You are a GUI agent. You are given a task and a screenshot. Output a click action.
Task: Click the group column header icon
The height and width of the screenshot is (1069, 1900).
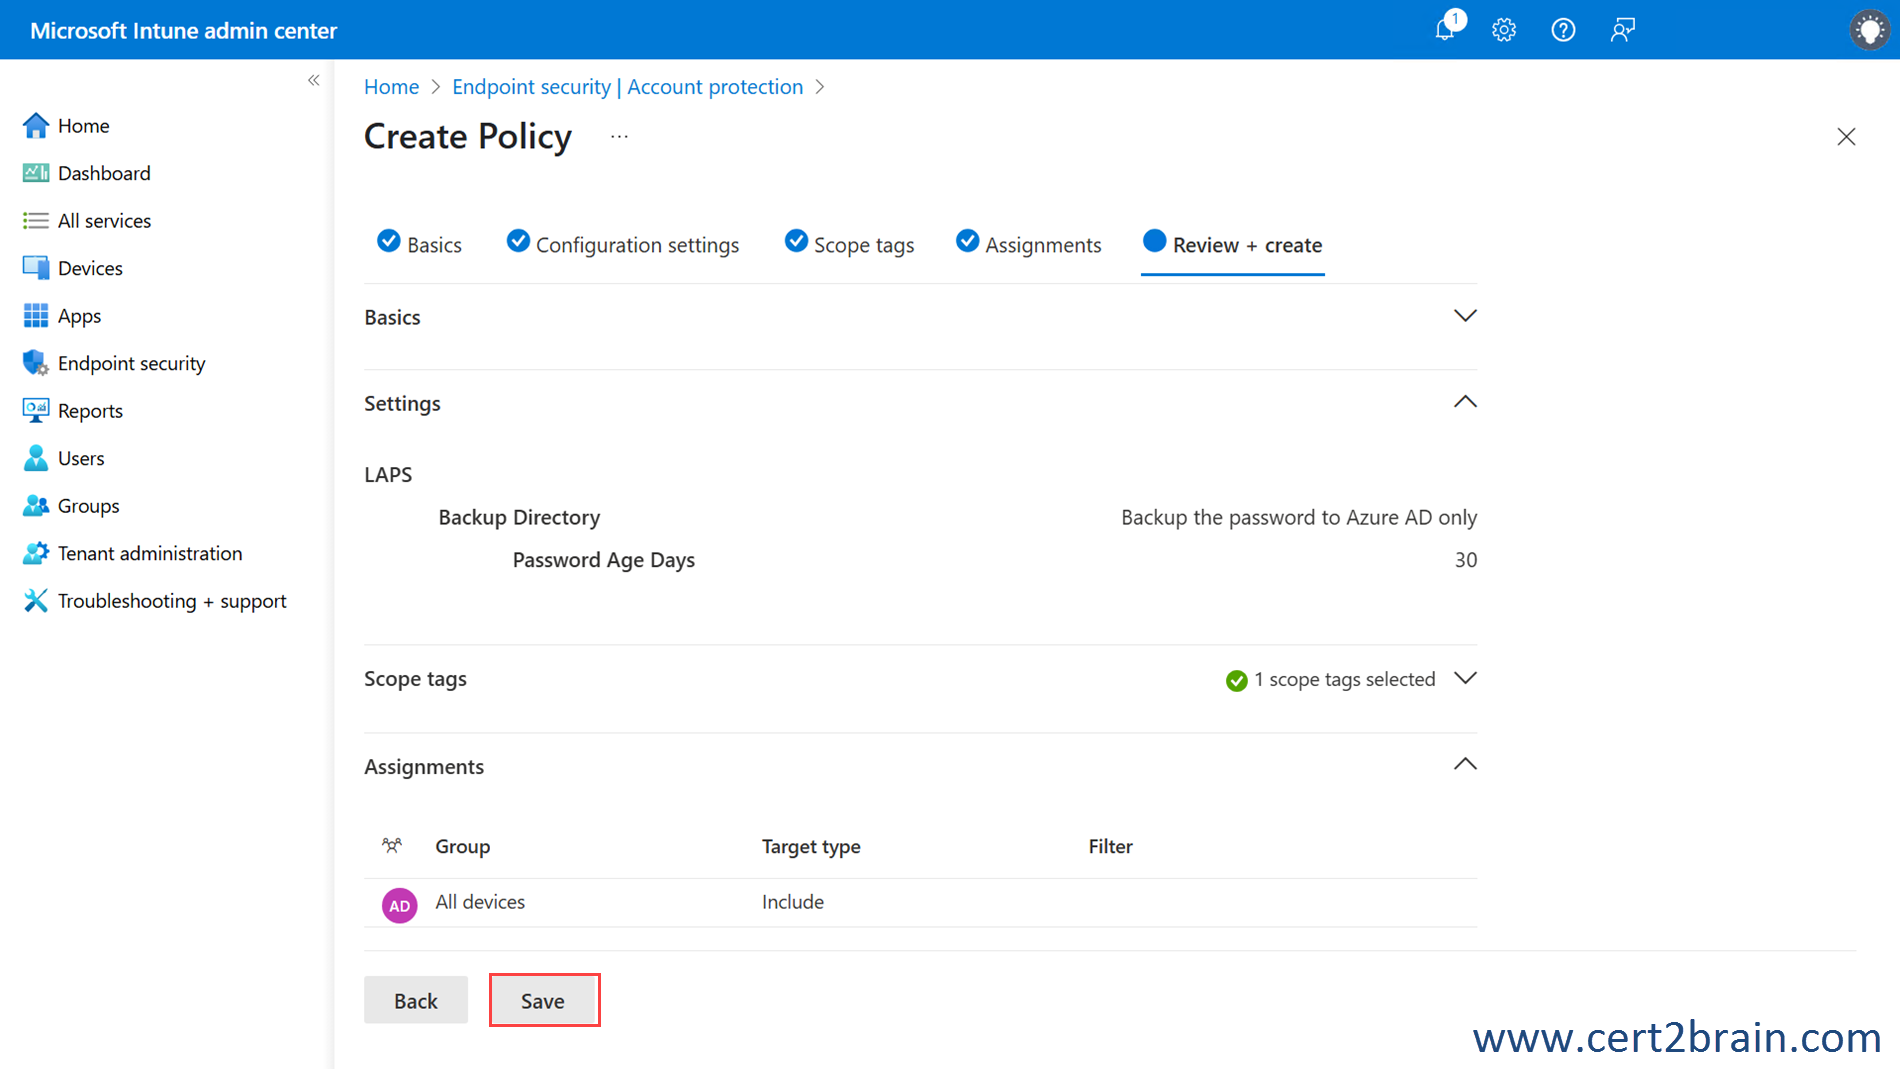click(x=392, y=846)
